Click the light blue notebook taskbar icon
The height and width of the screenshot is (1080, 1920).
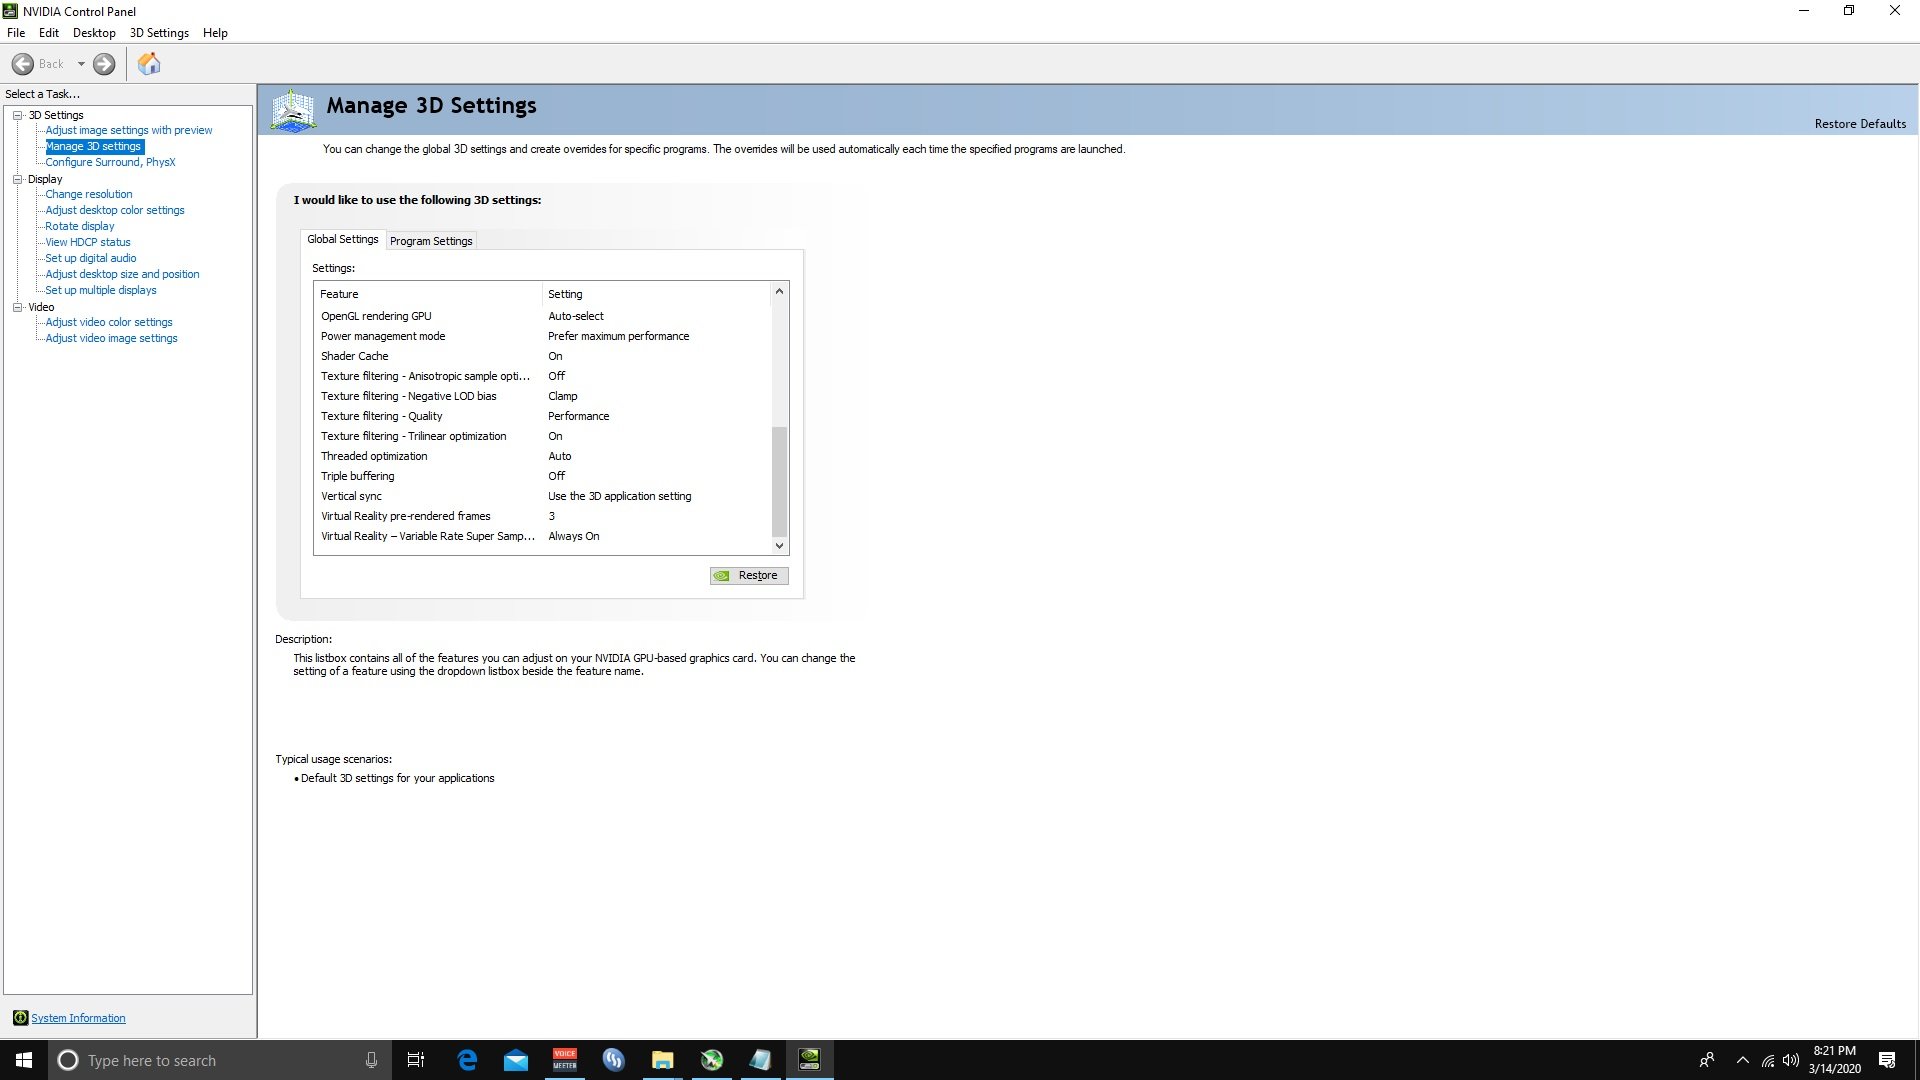coord(761,1060)
